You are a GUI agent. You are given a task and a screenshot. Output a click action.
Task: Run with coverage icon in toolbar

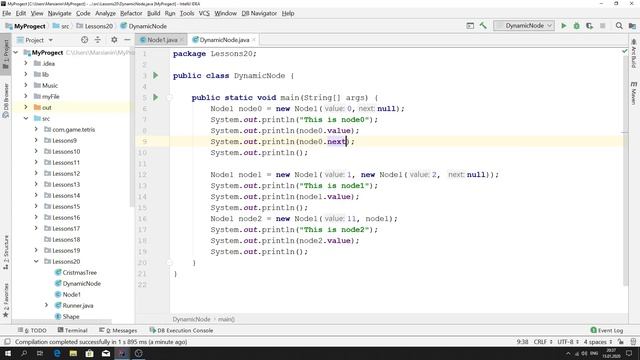pyautogui.click(x=589, y=26)
